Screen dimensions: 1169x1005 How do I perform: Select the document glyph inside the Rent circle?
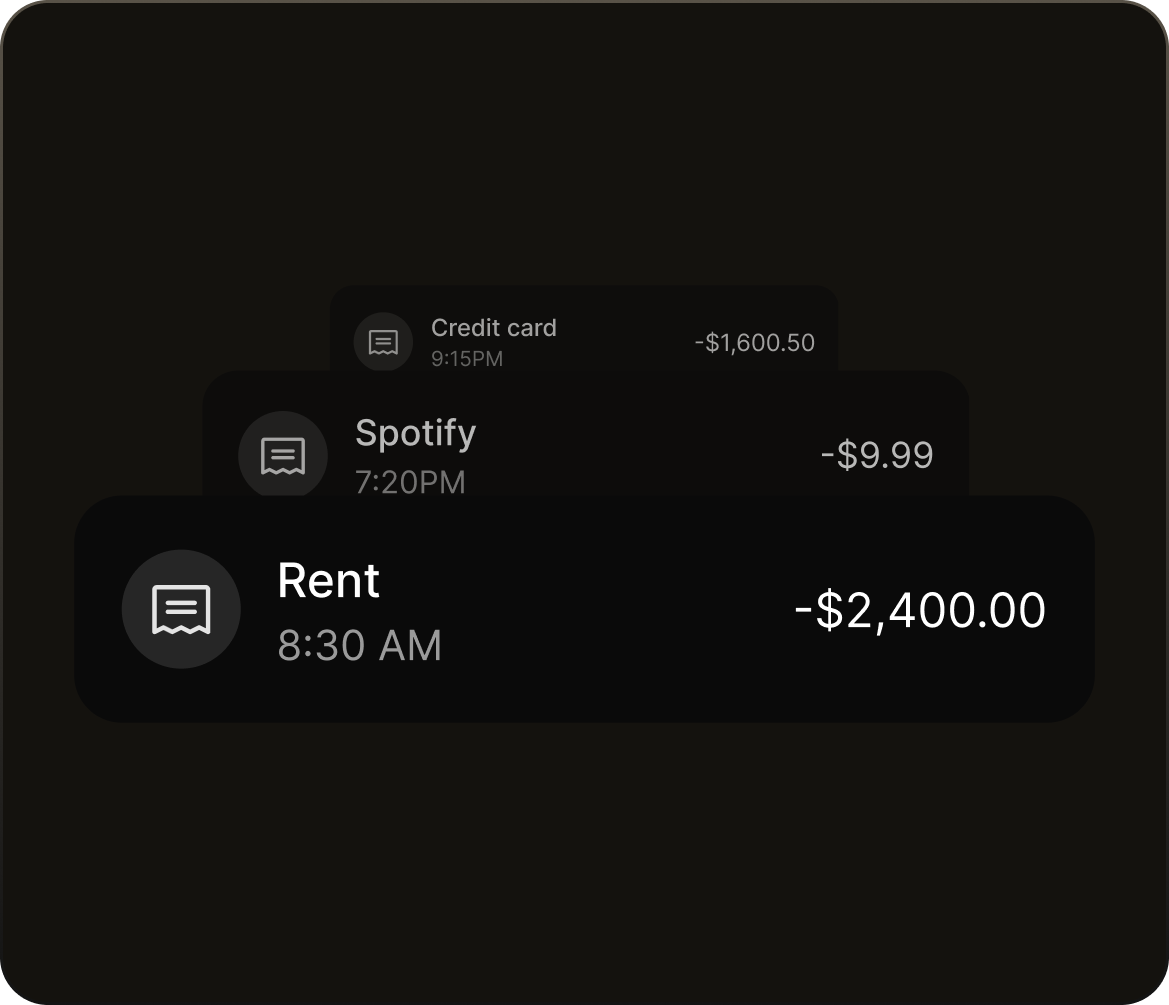[x=181, y=609]
